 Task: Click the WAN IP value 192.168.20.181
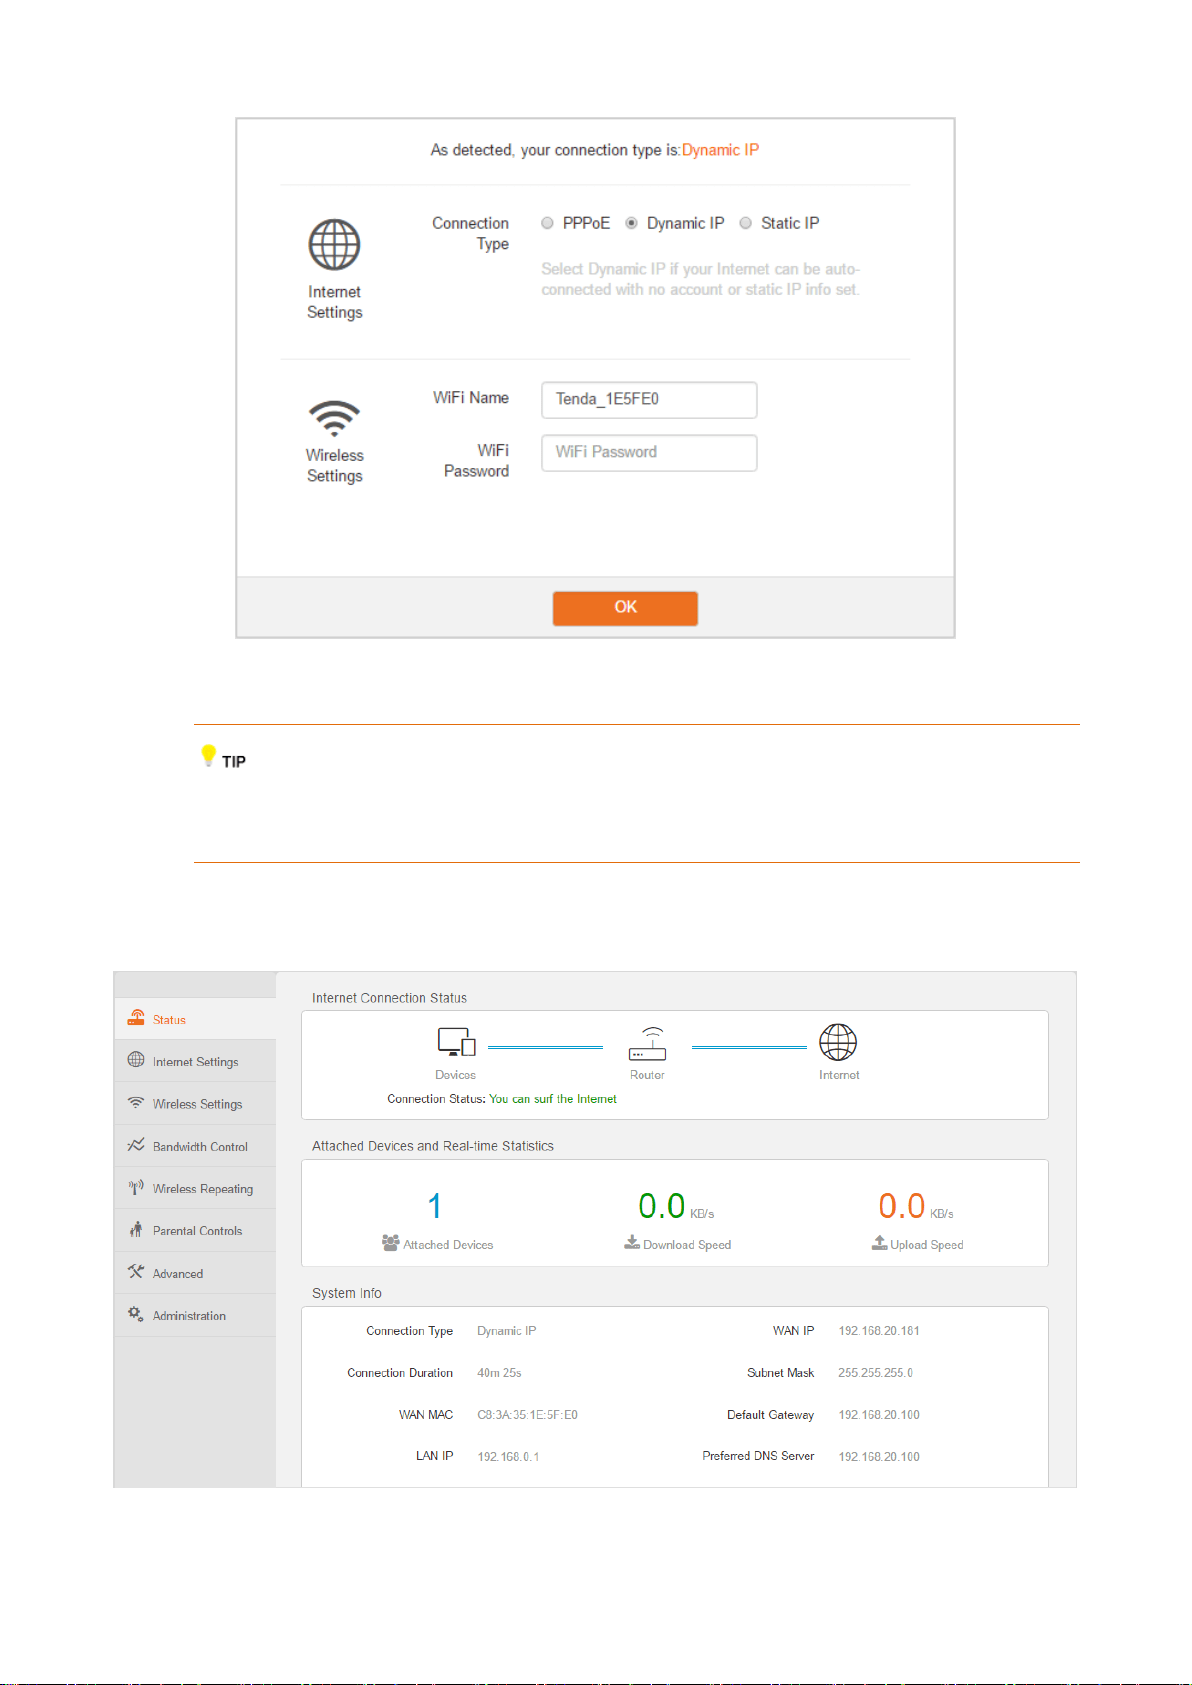click(x=879, y=1331)
